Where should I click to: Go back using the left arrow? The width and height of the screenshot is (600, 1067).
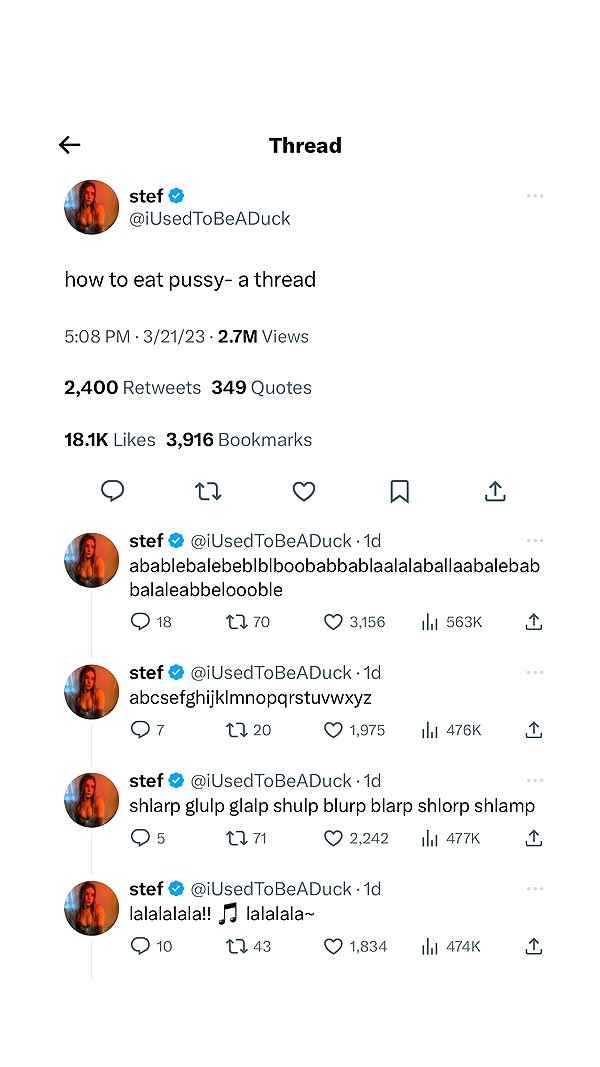click(69, 145)
